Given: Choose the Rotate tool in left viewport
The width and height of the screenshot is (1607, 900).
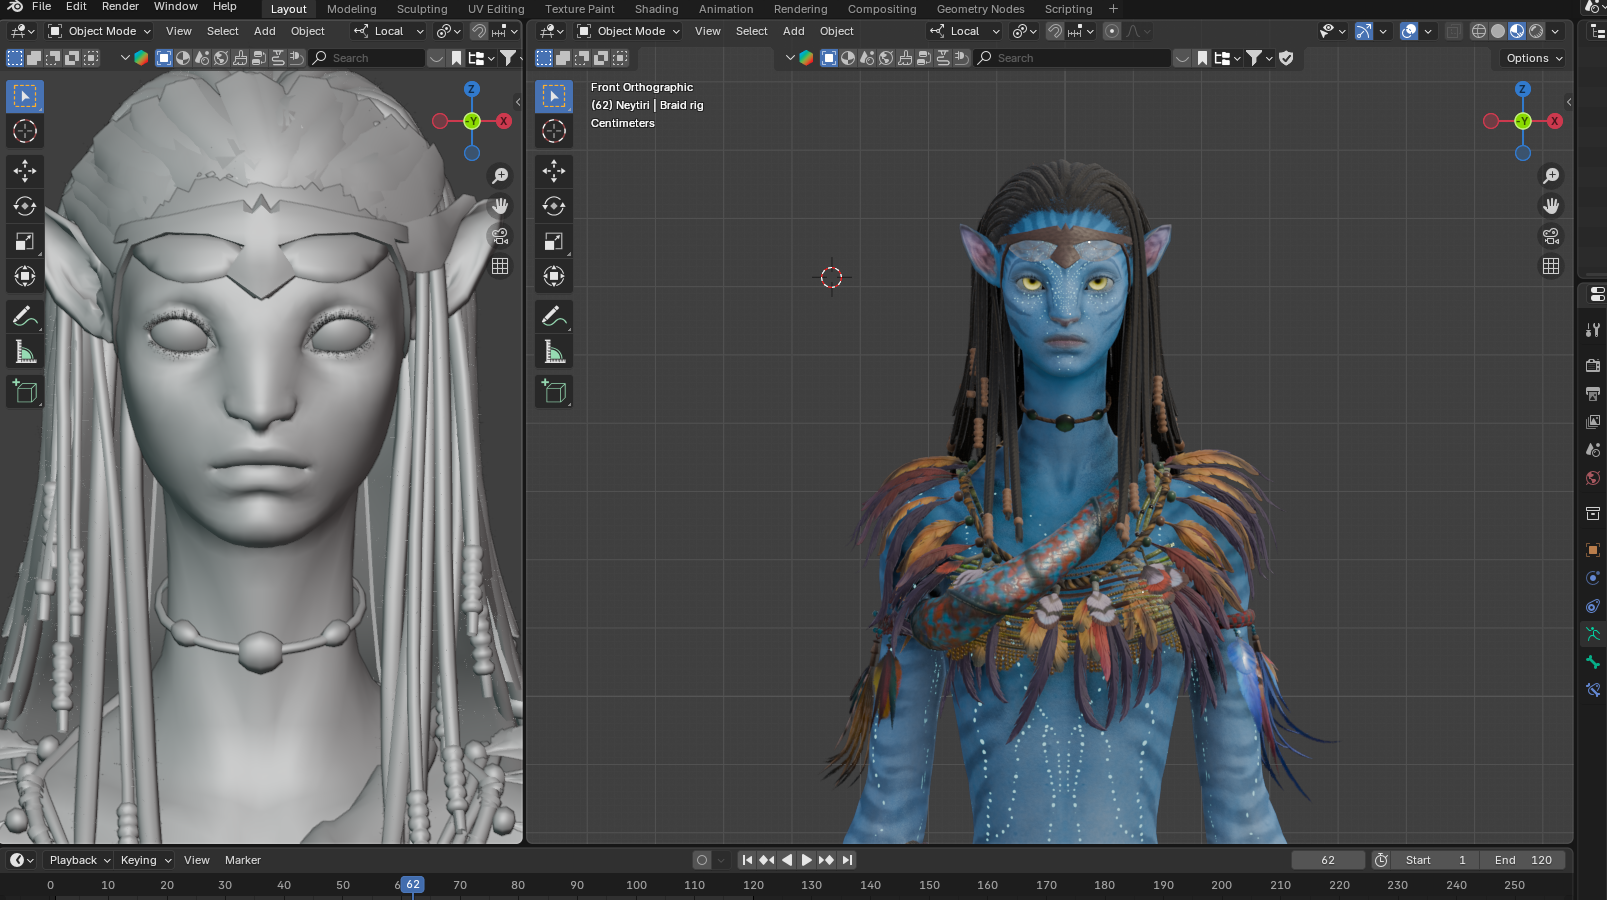Looking at the screenshot, I should point(25,206).
